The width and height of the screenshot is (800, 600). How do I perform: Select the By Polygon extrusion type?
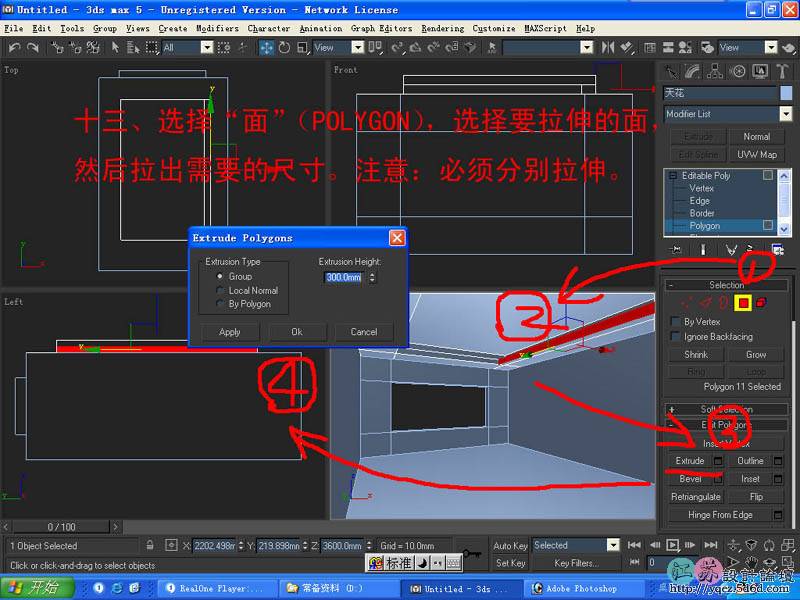coord(220,304)
